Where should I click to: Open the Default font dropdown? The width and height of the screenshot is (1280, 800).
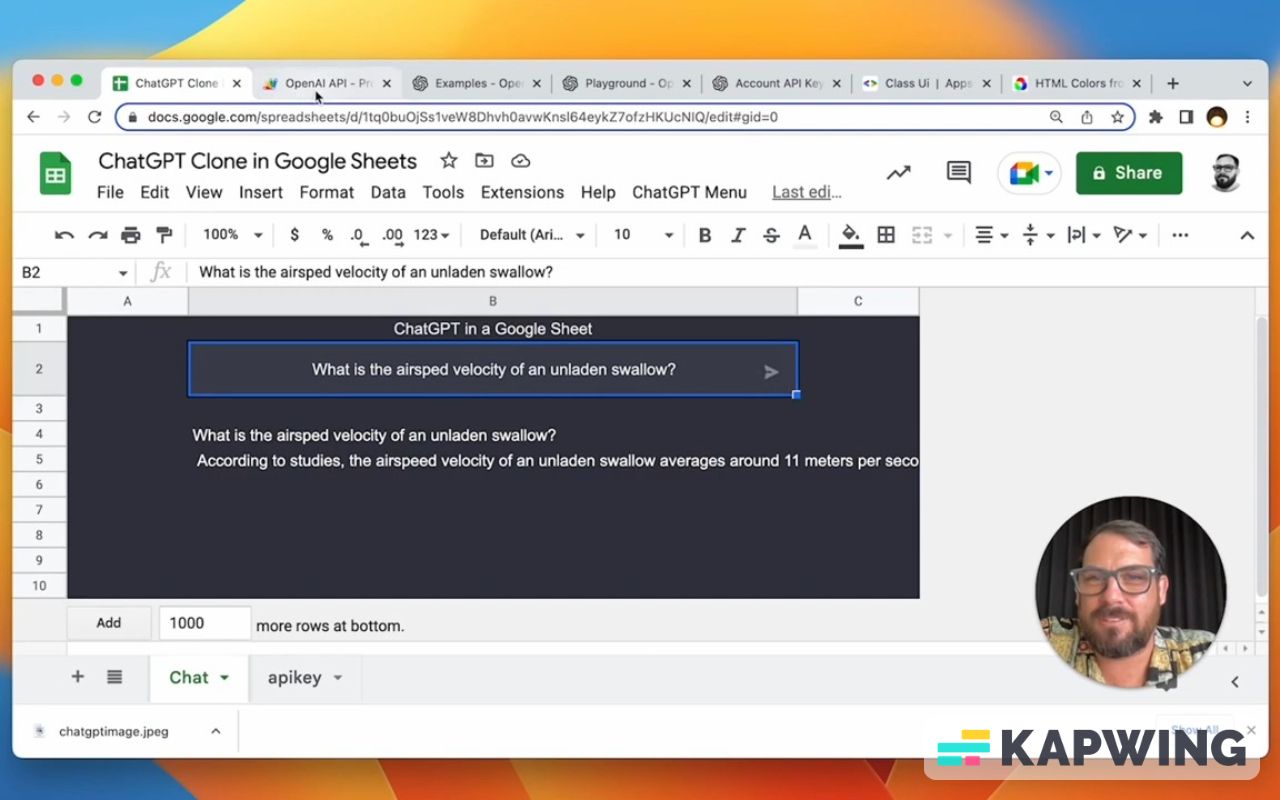coord(532,235)
